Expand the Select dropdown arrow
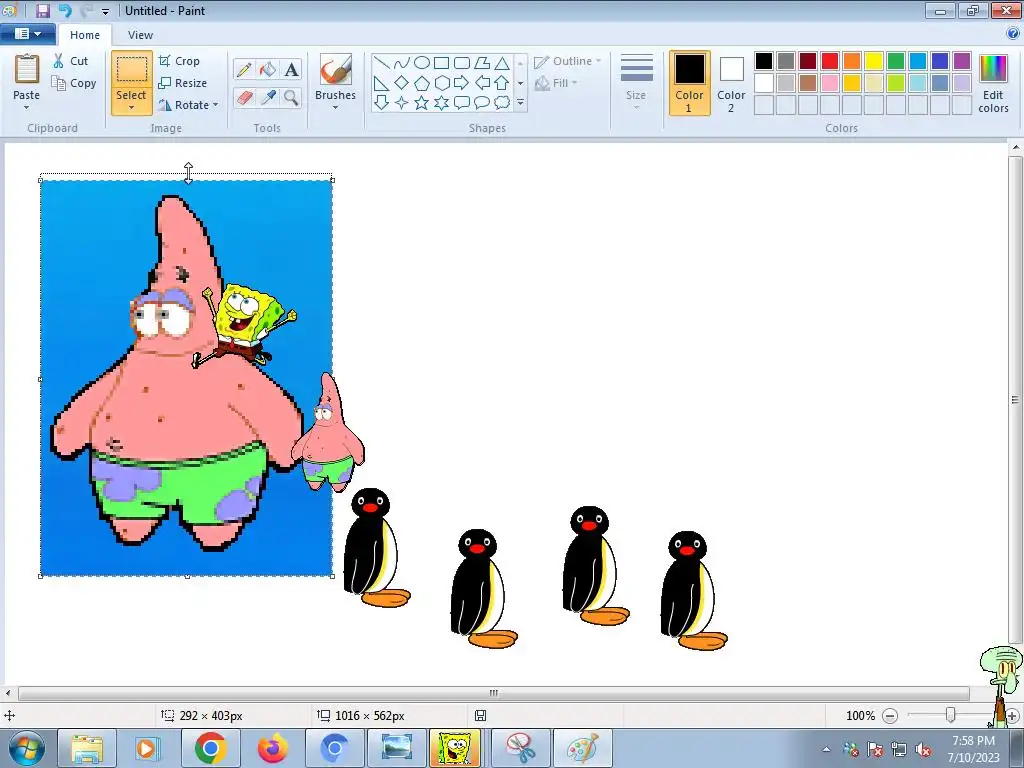1024x768 pixels. (131, 108)
